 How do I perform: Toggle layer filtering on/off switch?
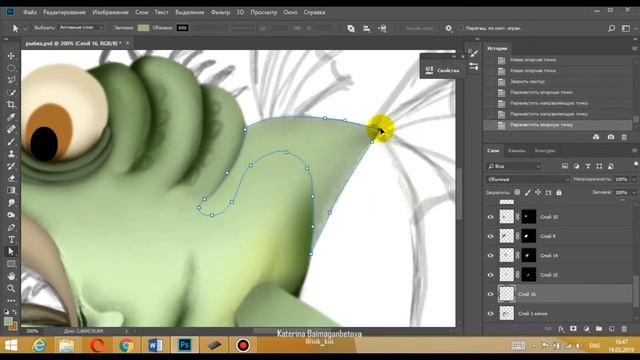coord(636,164)
